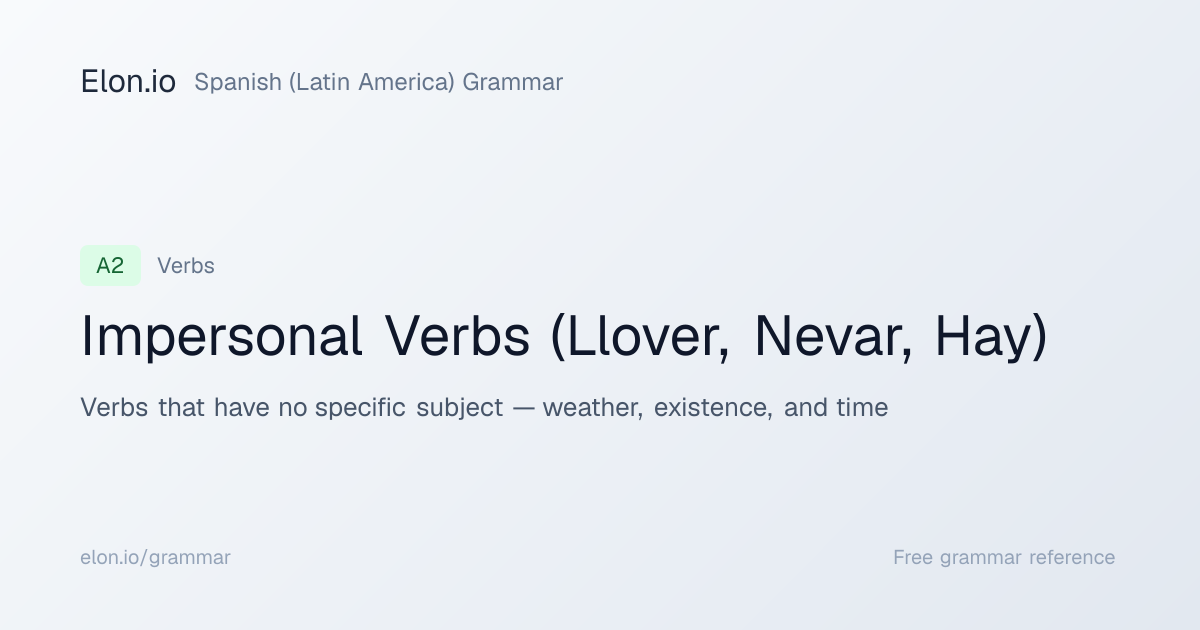Select the word Llover in the title
This screenshot has width=1200, height=630.
point(642,337)
